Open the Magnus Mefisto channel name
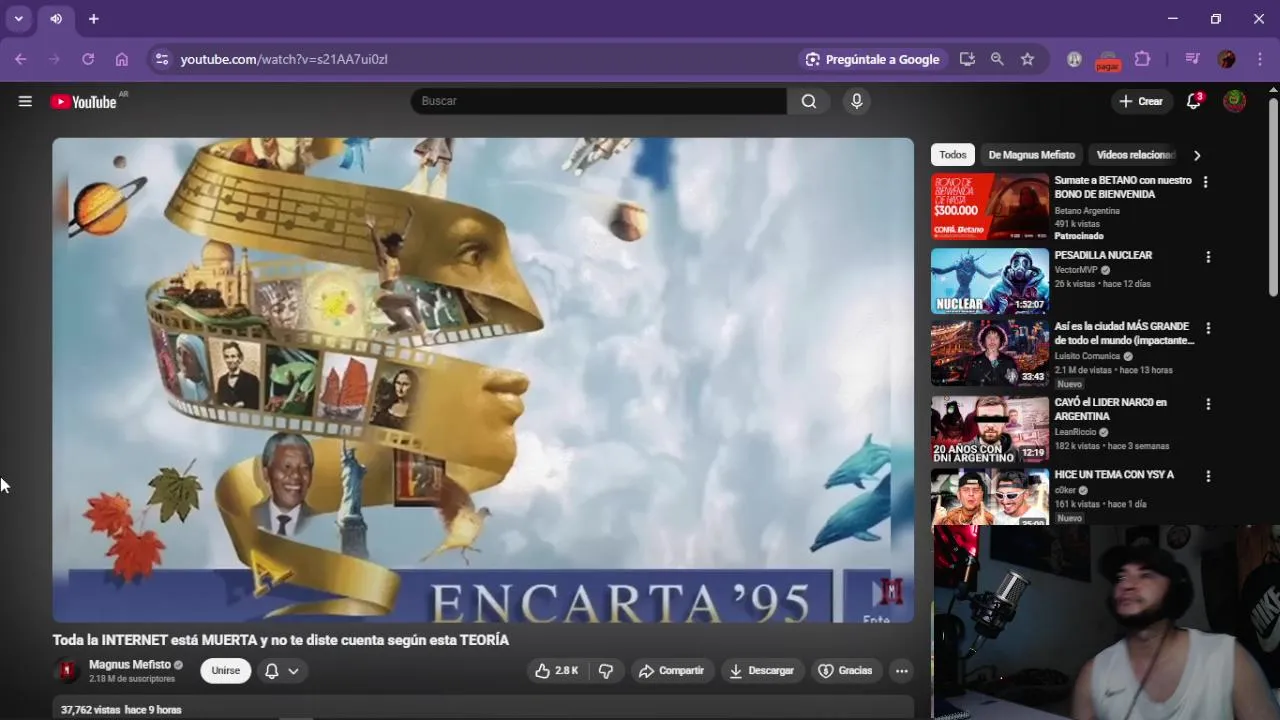This screenshot has height=720, width=1280. (130, 664)
